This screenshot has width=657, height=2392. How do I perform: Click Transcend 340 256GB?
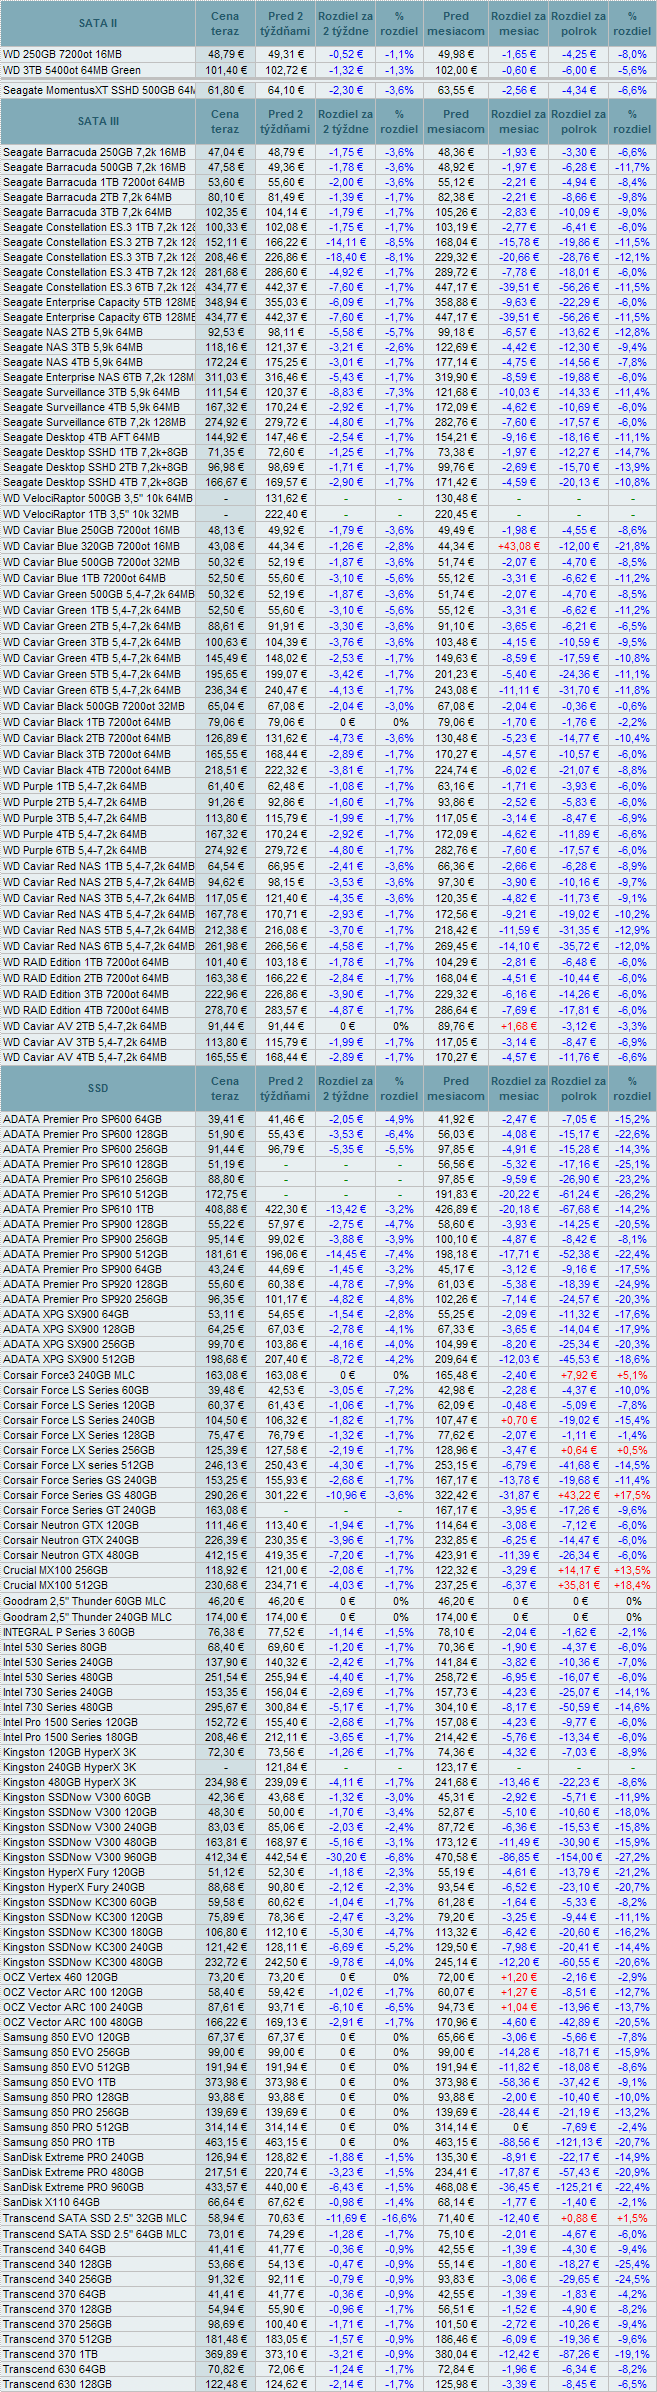click(57, 2279)
